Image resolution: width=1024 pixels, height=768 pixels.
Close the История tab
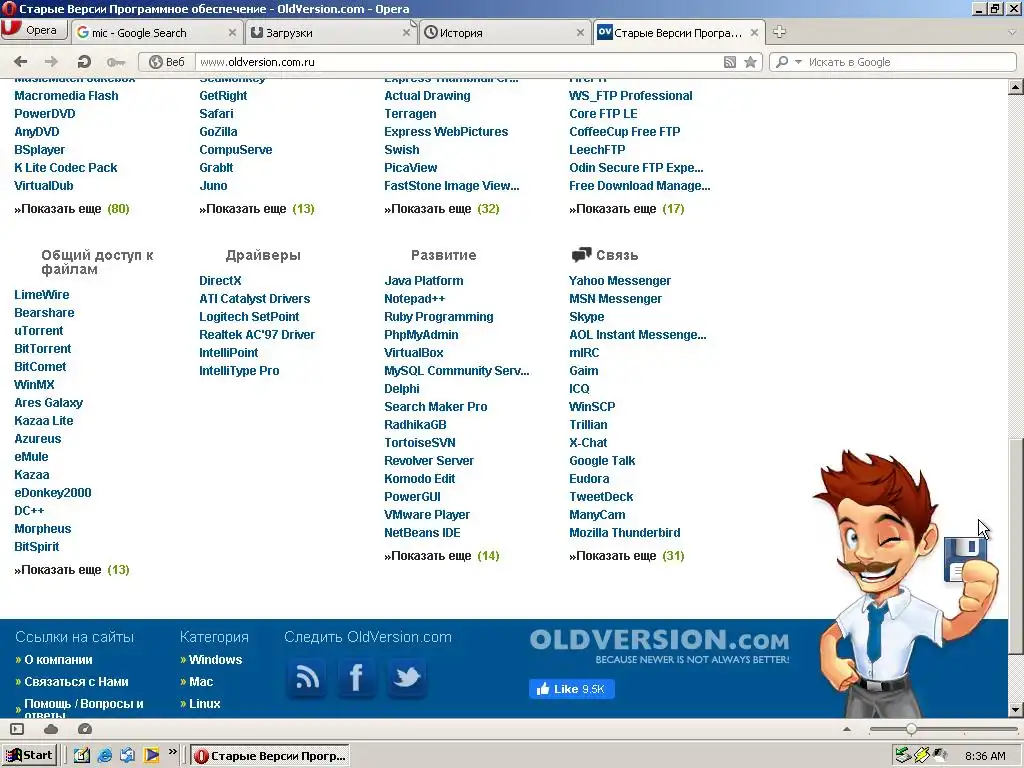[x=580, y=33]
